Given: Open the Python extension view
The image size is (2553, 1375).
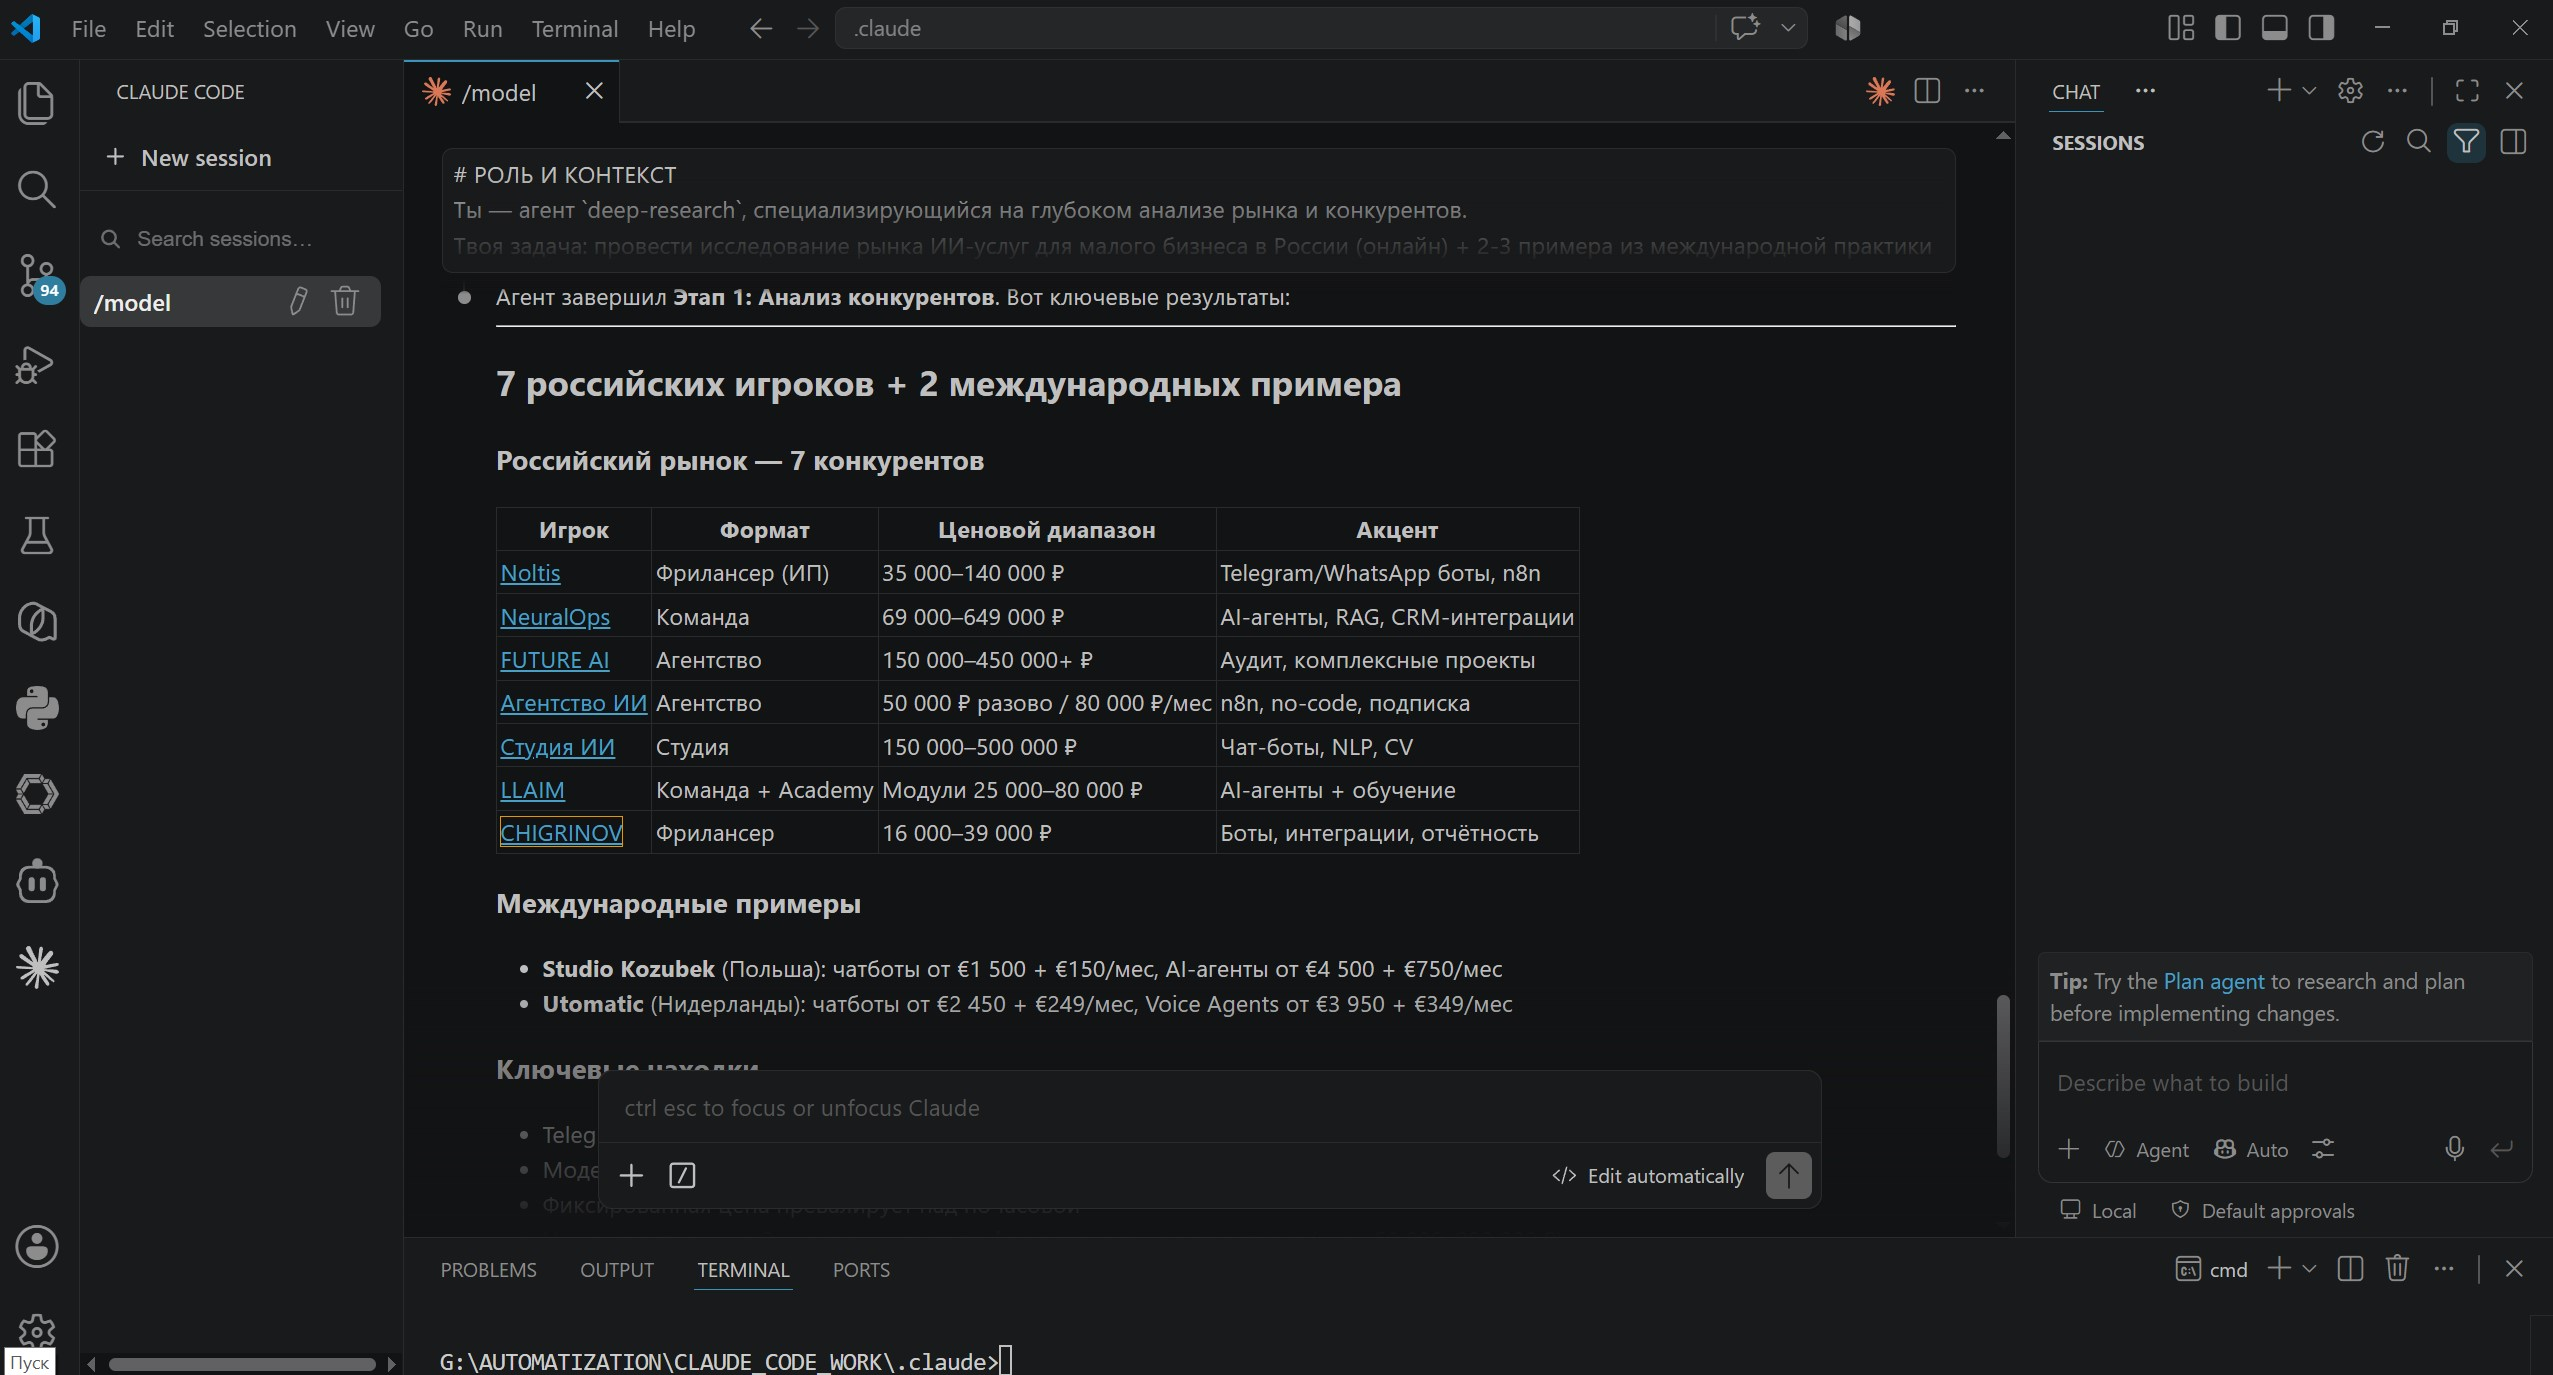Looking at the screenshot, I should tap(37, 709).
